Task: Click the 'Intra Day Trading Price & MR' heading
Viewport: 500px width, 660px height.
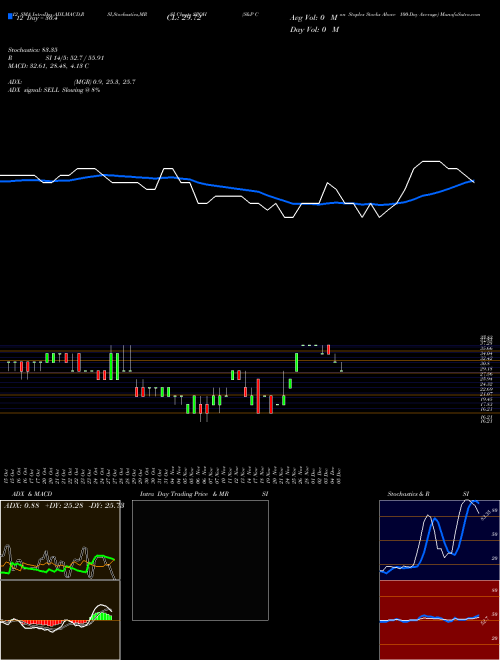Action: (184, 494)
